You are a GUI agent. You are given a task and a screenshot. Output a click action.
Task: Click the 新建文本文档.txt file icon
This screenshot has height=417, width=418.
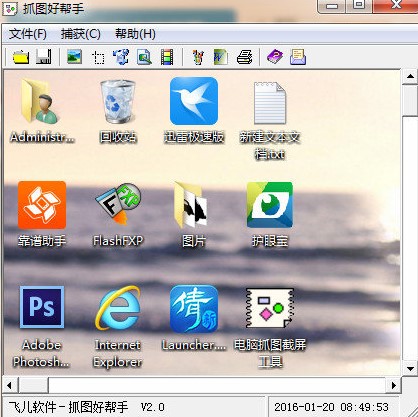[x=270, y=103]
